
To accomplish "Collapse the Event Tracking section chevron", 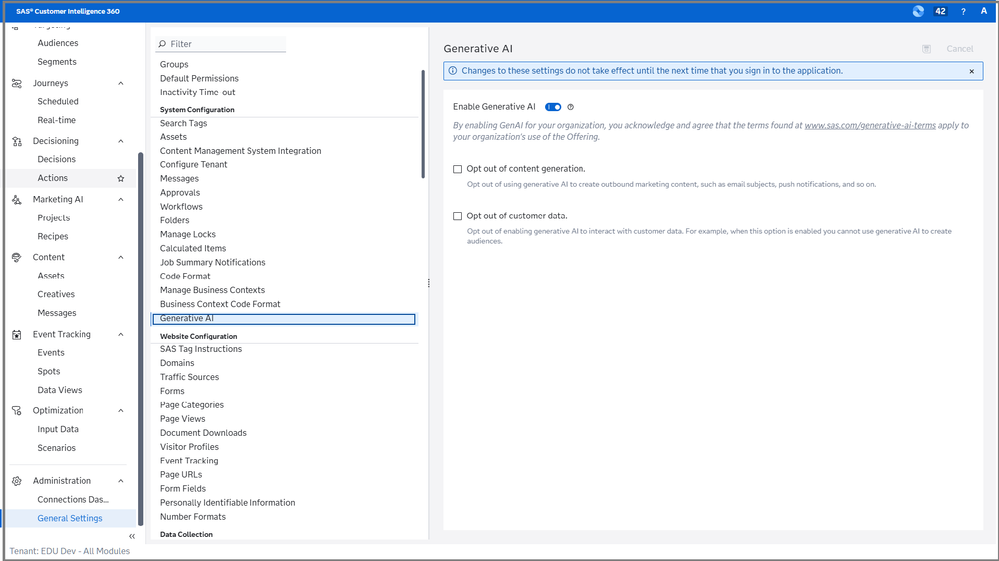I will point(121,334).
